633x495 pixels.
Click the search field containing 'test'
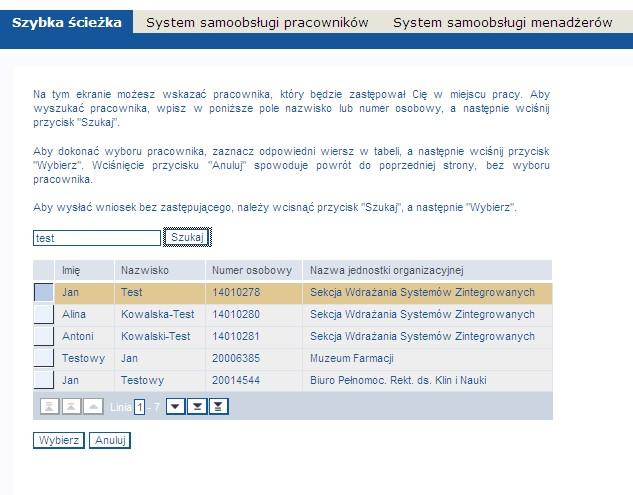97,238
